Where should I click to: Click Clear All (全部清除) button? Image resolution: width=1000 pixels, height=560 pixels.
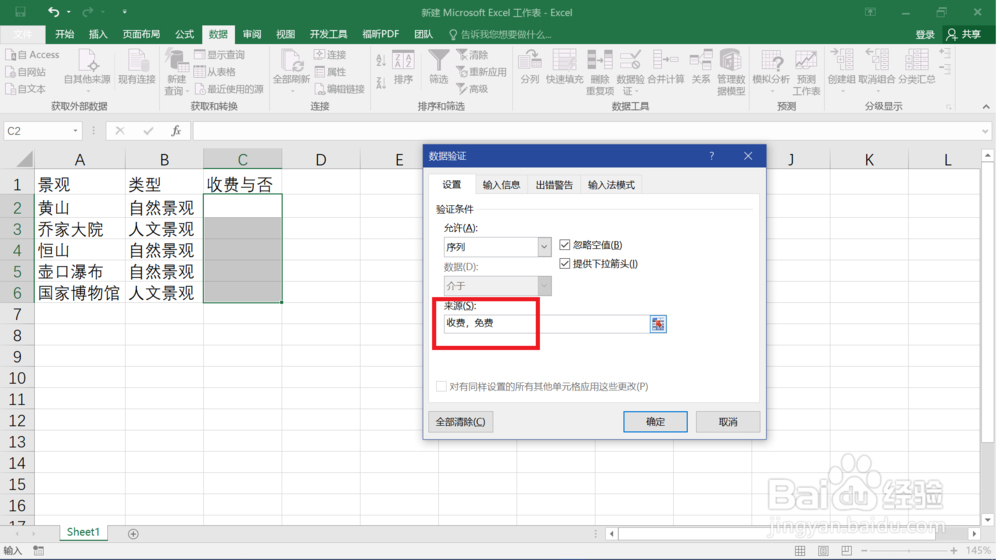(460, 422)
